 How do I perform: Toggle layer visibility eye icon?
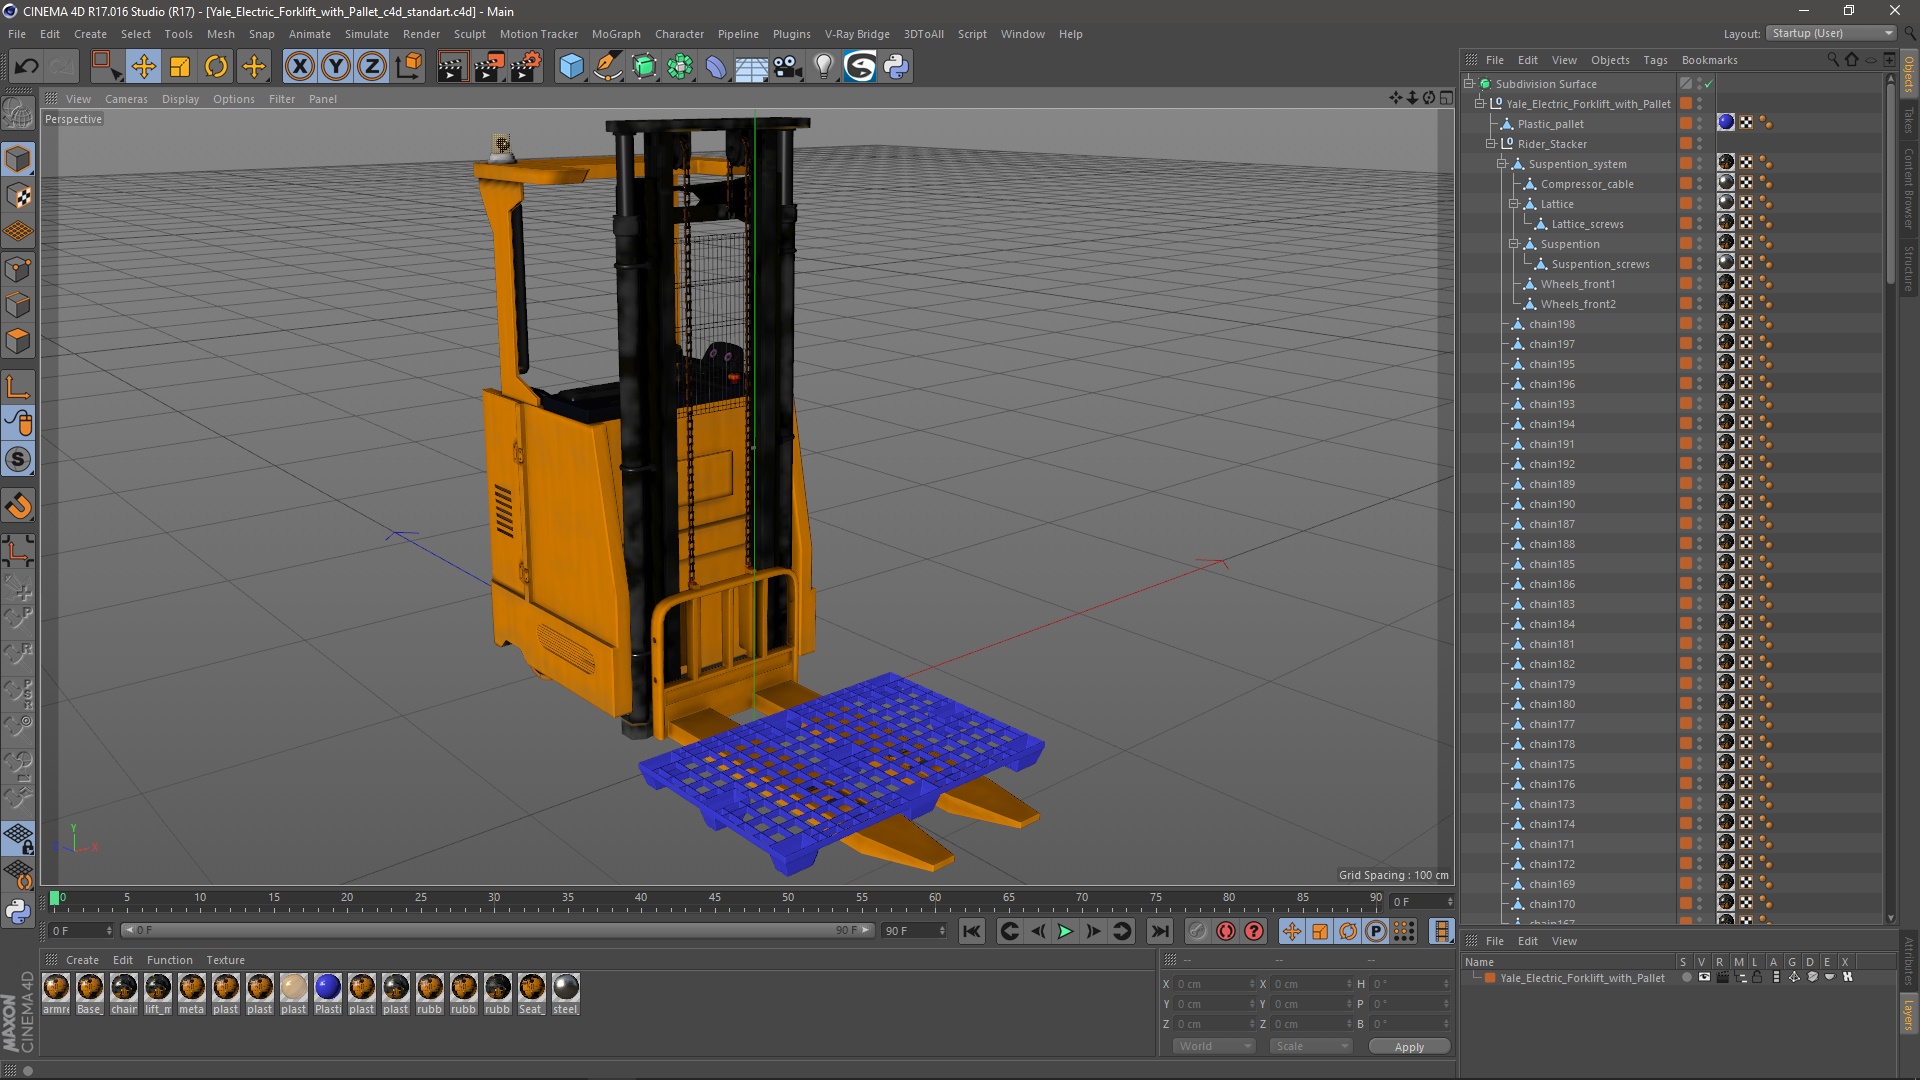point(1704,978)
